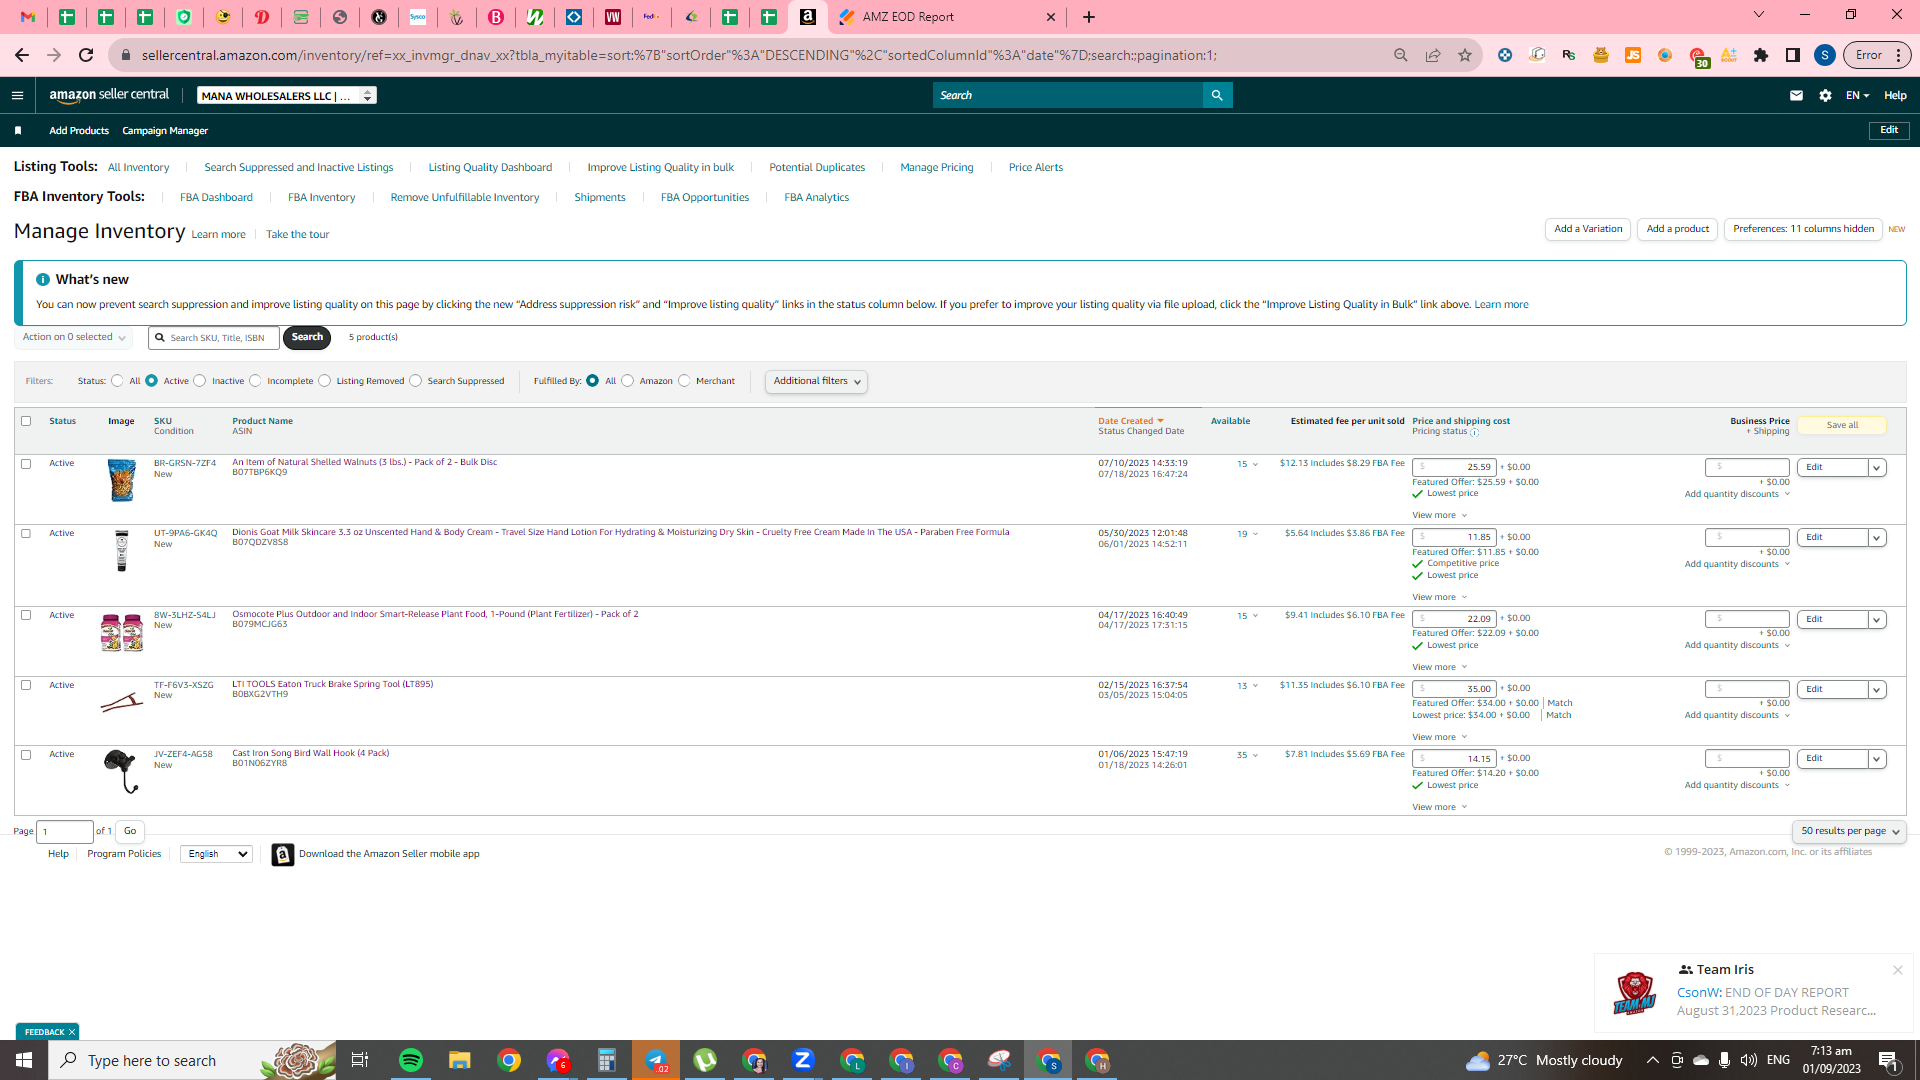The width and height of the screenshot is (1920, 1080).
Task: Select the Inactive status filter
Action: coord(200,381)
